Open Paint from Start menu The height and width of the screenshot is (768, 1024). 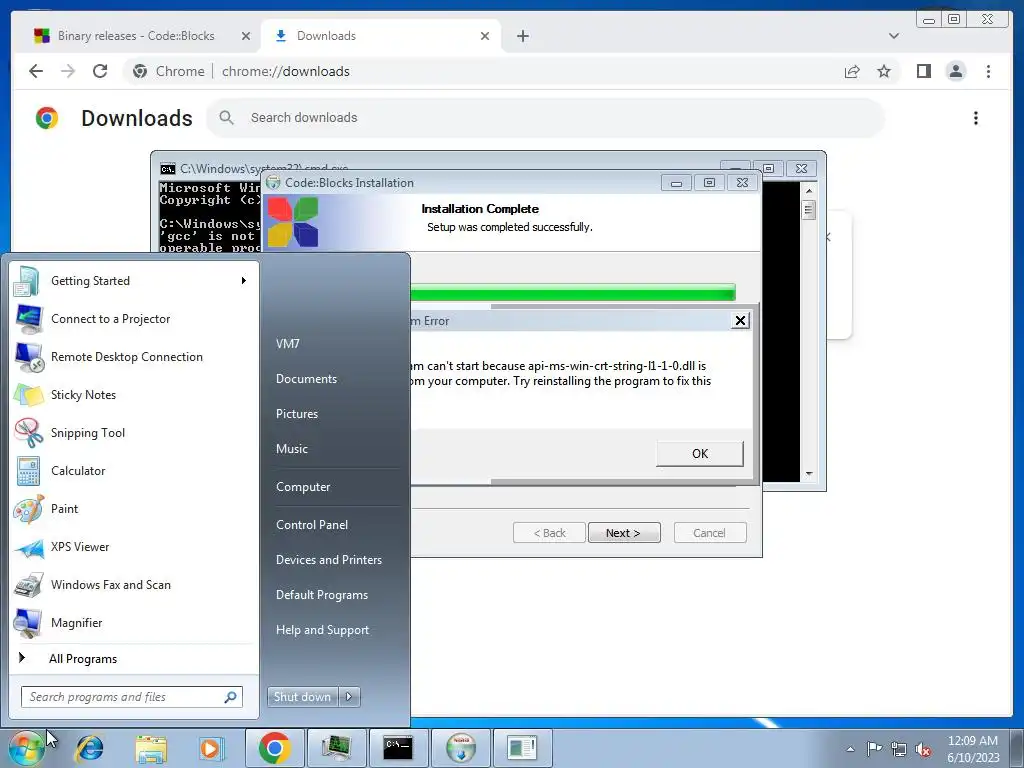tap(133, 509)
